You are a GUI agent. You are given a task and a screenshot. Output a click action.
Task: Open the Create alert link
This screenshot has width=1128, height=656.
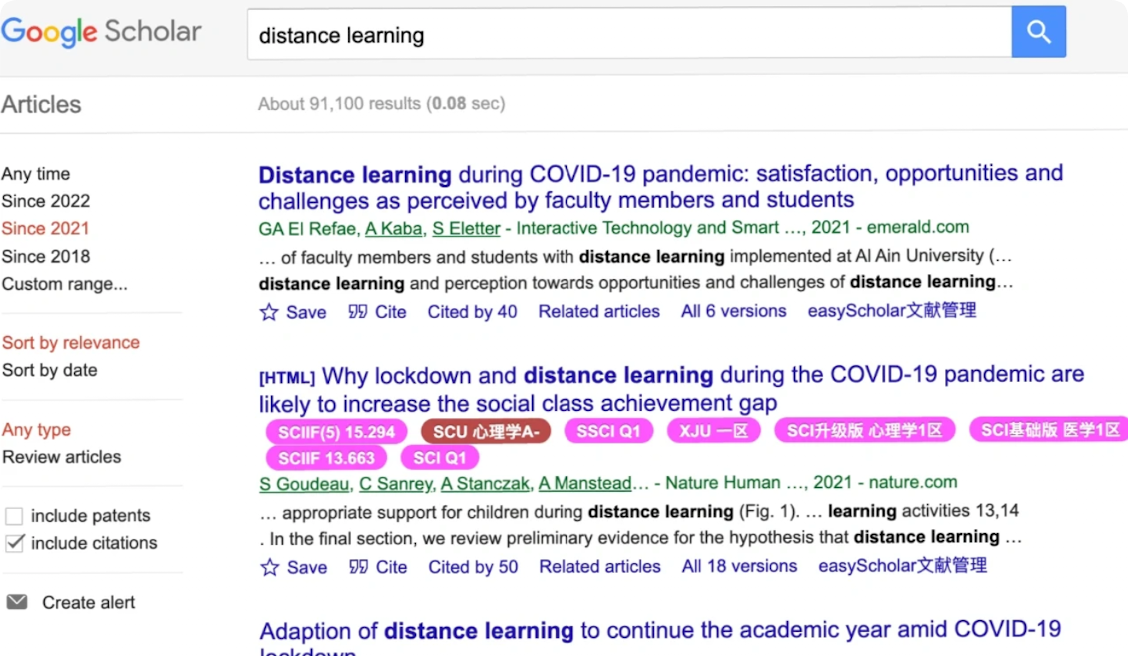pos(88,603)
